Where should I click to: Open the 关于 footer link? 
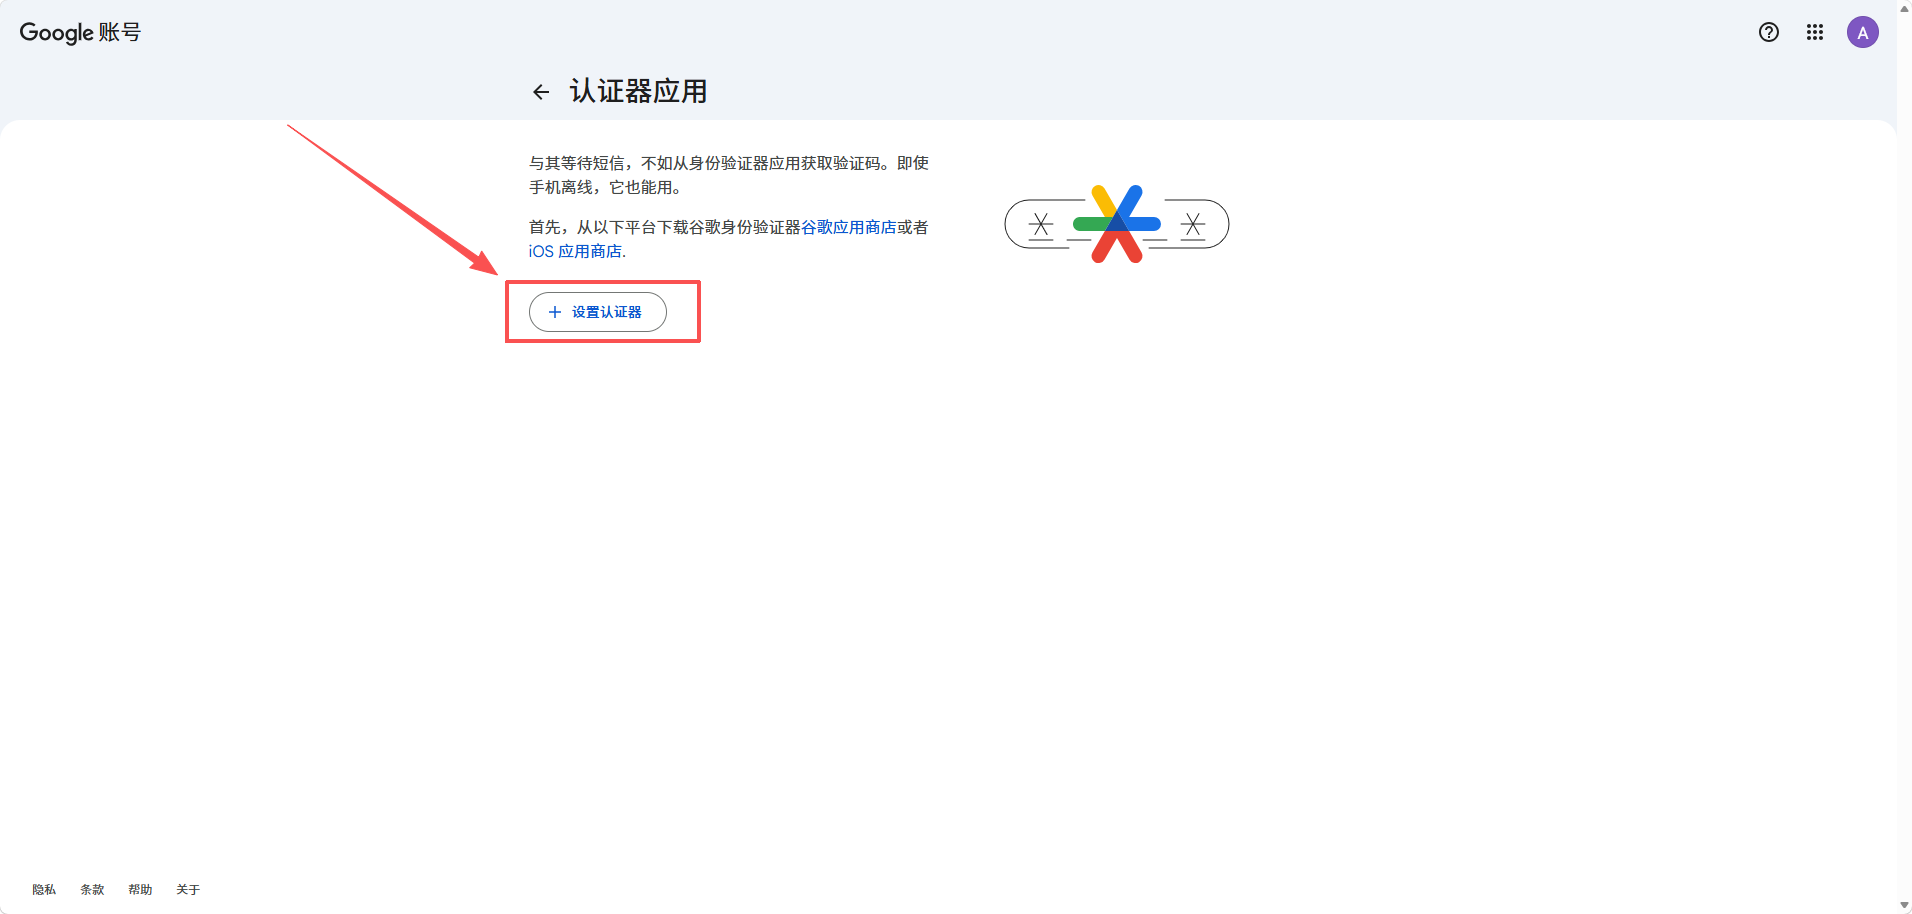tap(188, 889)
